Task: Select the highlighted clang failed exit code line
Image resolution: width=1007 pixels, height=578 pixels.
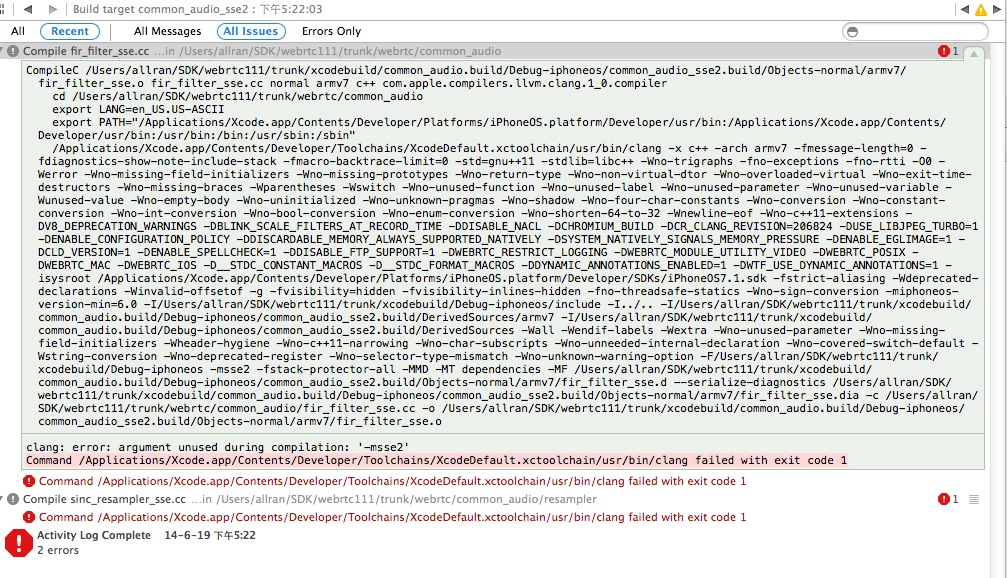Action: pyautogui.click(x=436, y=460)
